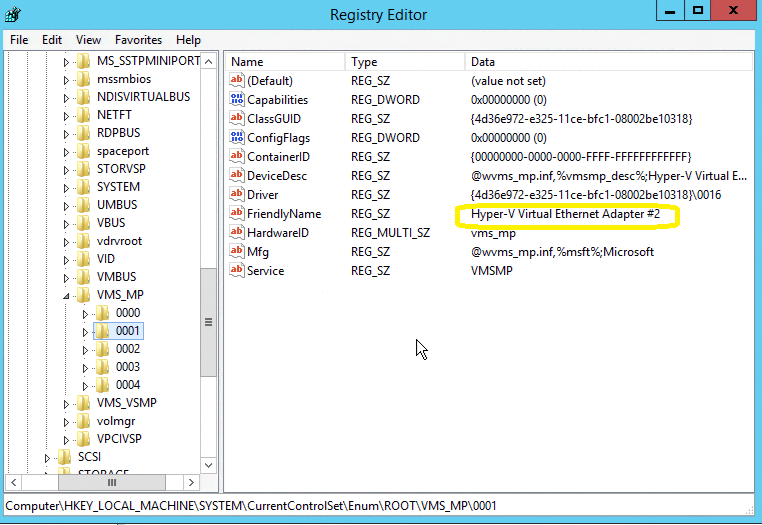This screenshot has width=762, height=525.
Task: Click the tree pane vertical scrollbar thumb
Action: pos(208,322)
